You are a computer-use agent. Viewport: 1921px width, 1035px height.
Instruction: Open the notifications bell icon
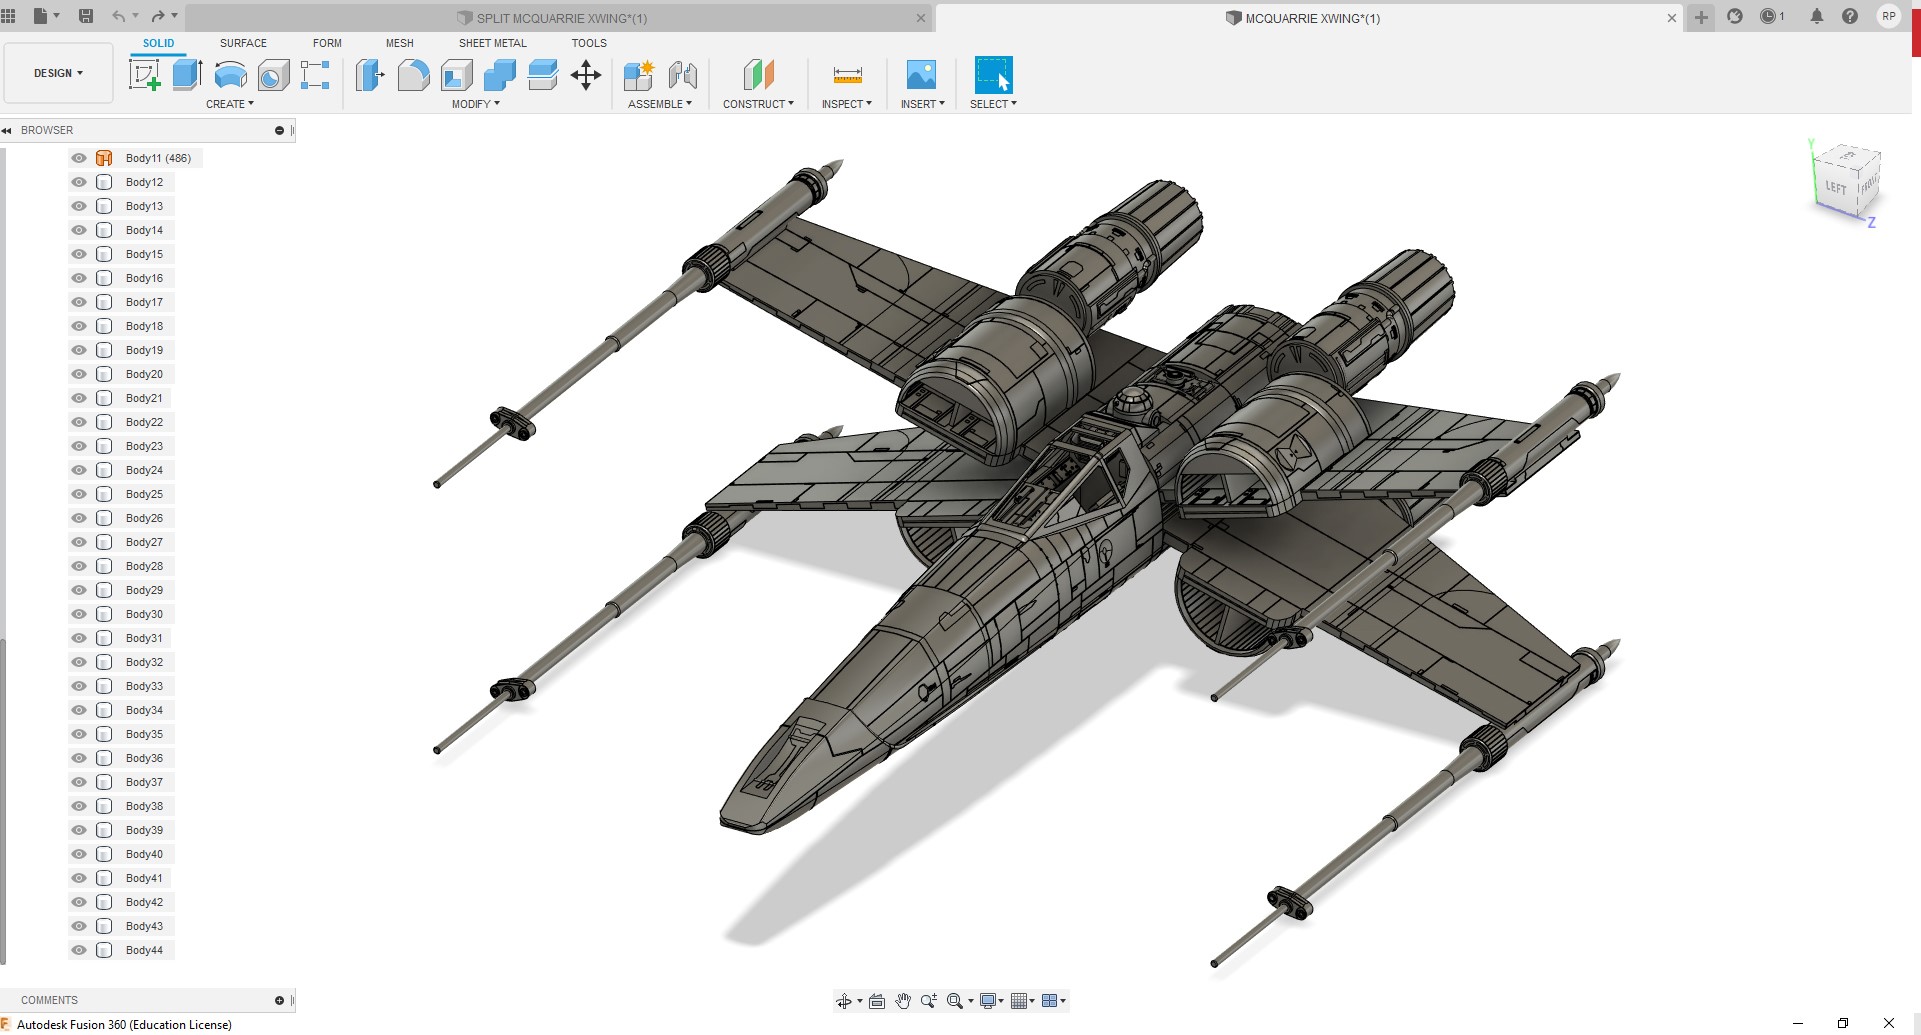point(1817,16)
